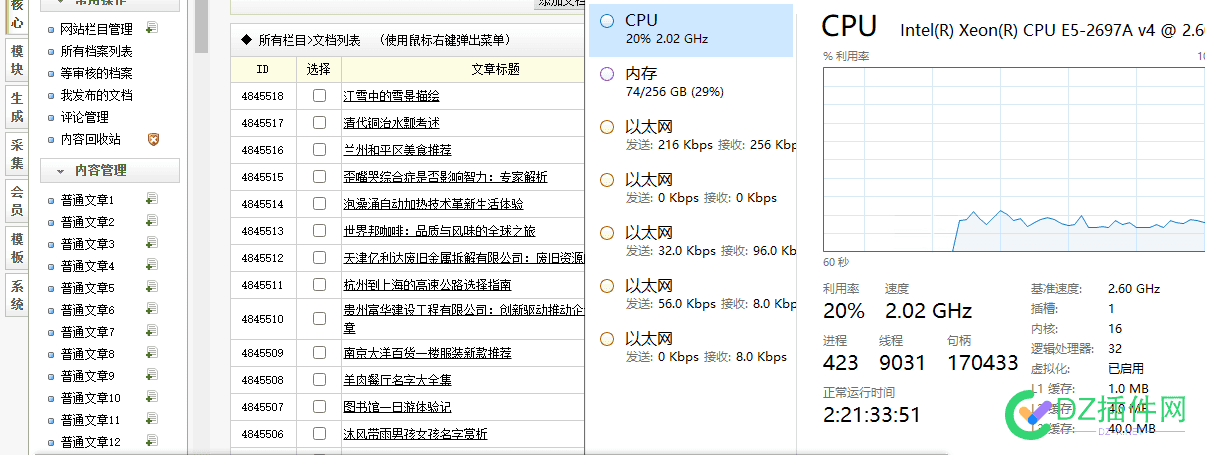
Task: Click the add icon beside 普通文章1
Action: pyautogui.click(x=152, y=199)
